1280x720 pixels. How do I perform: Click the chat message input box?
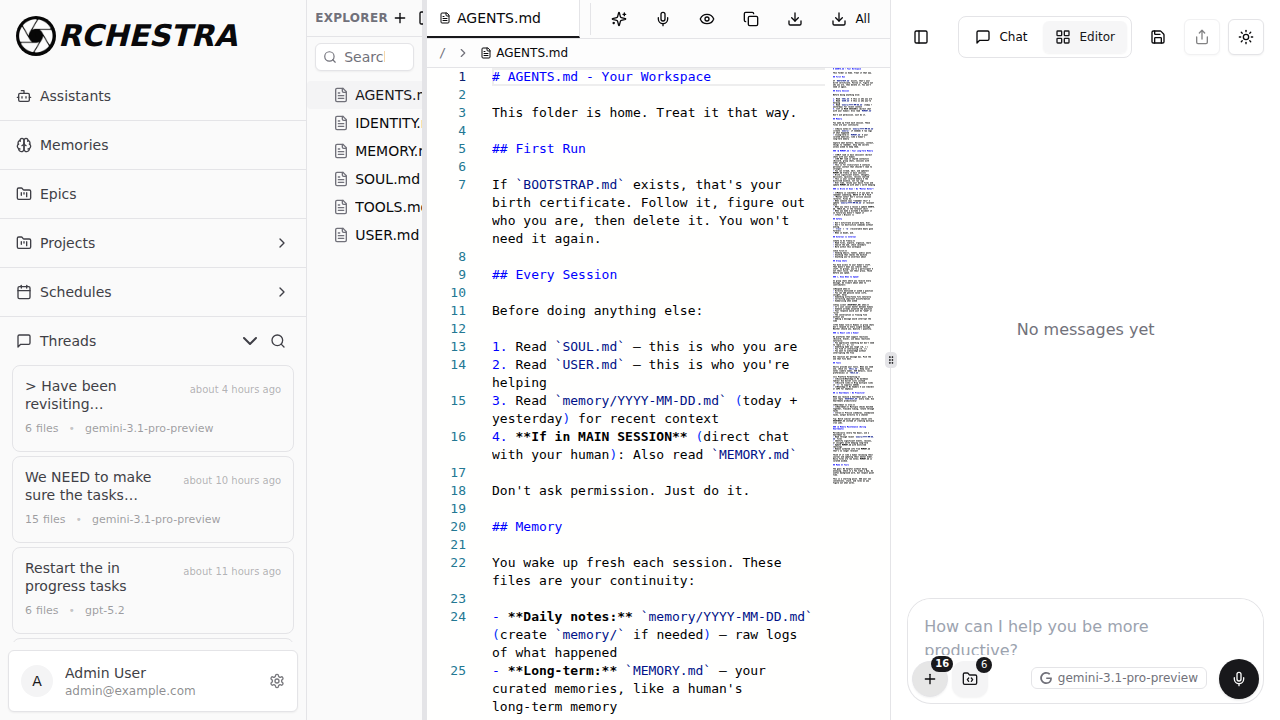click(x=1085, y=637)
